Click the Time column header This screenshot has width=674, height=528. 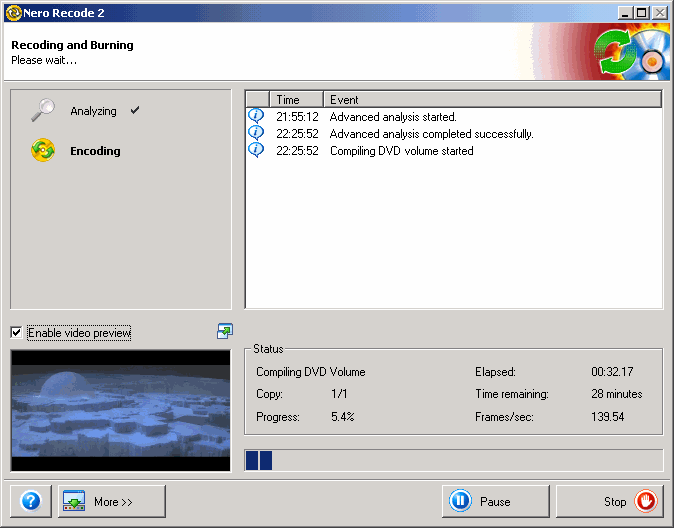pyautogui.click(x=288, y=100)
